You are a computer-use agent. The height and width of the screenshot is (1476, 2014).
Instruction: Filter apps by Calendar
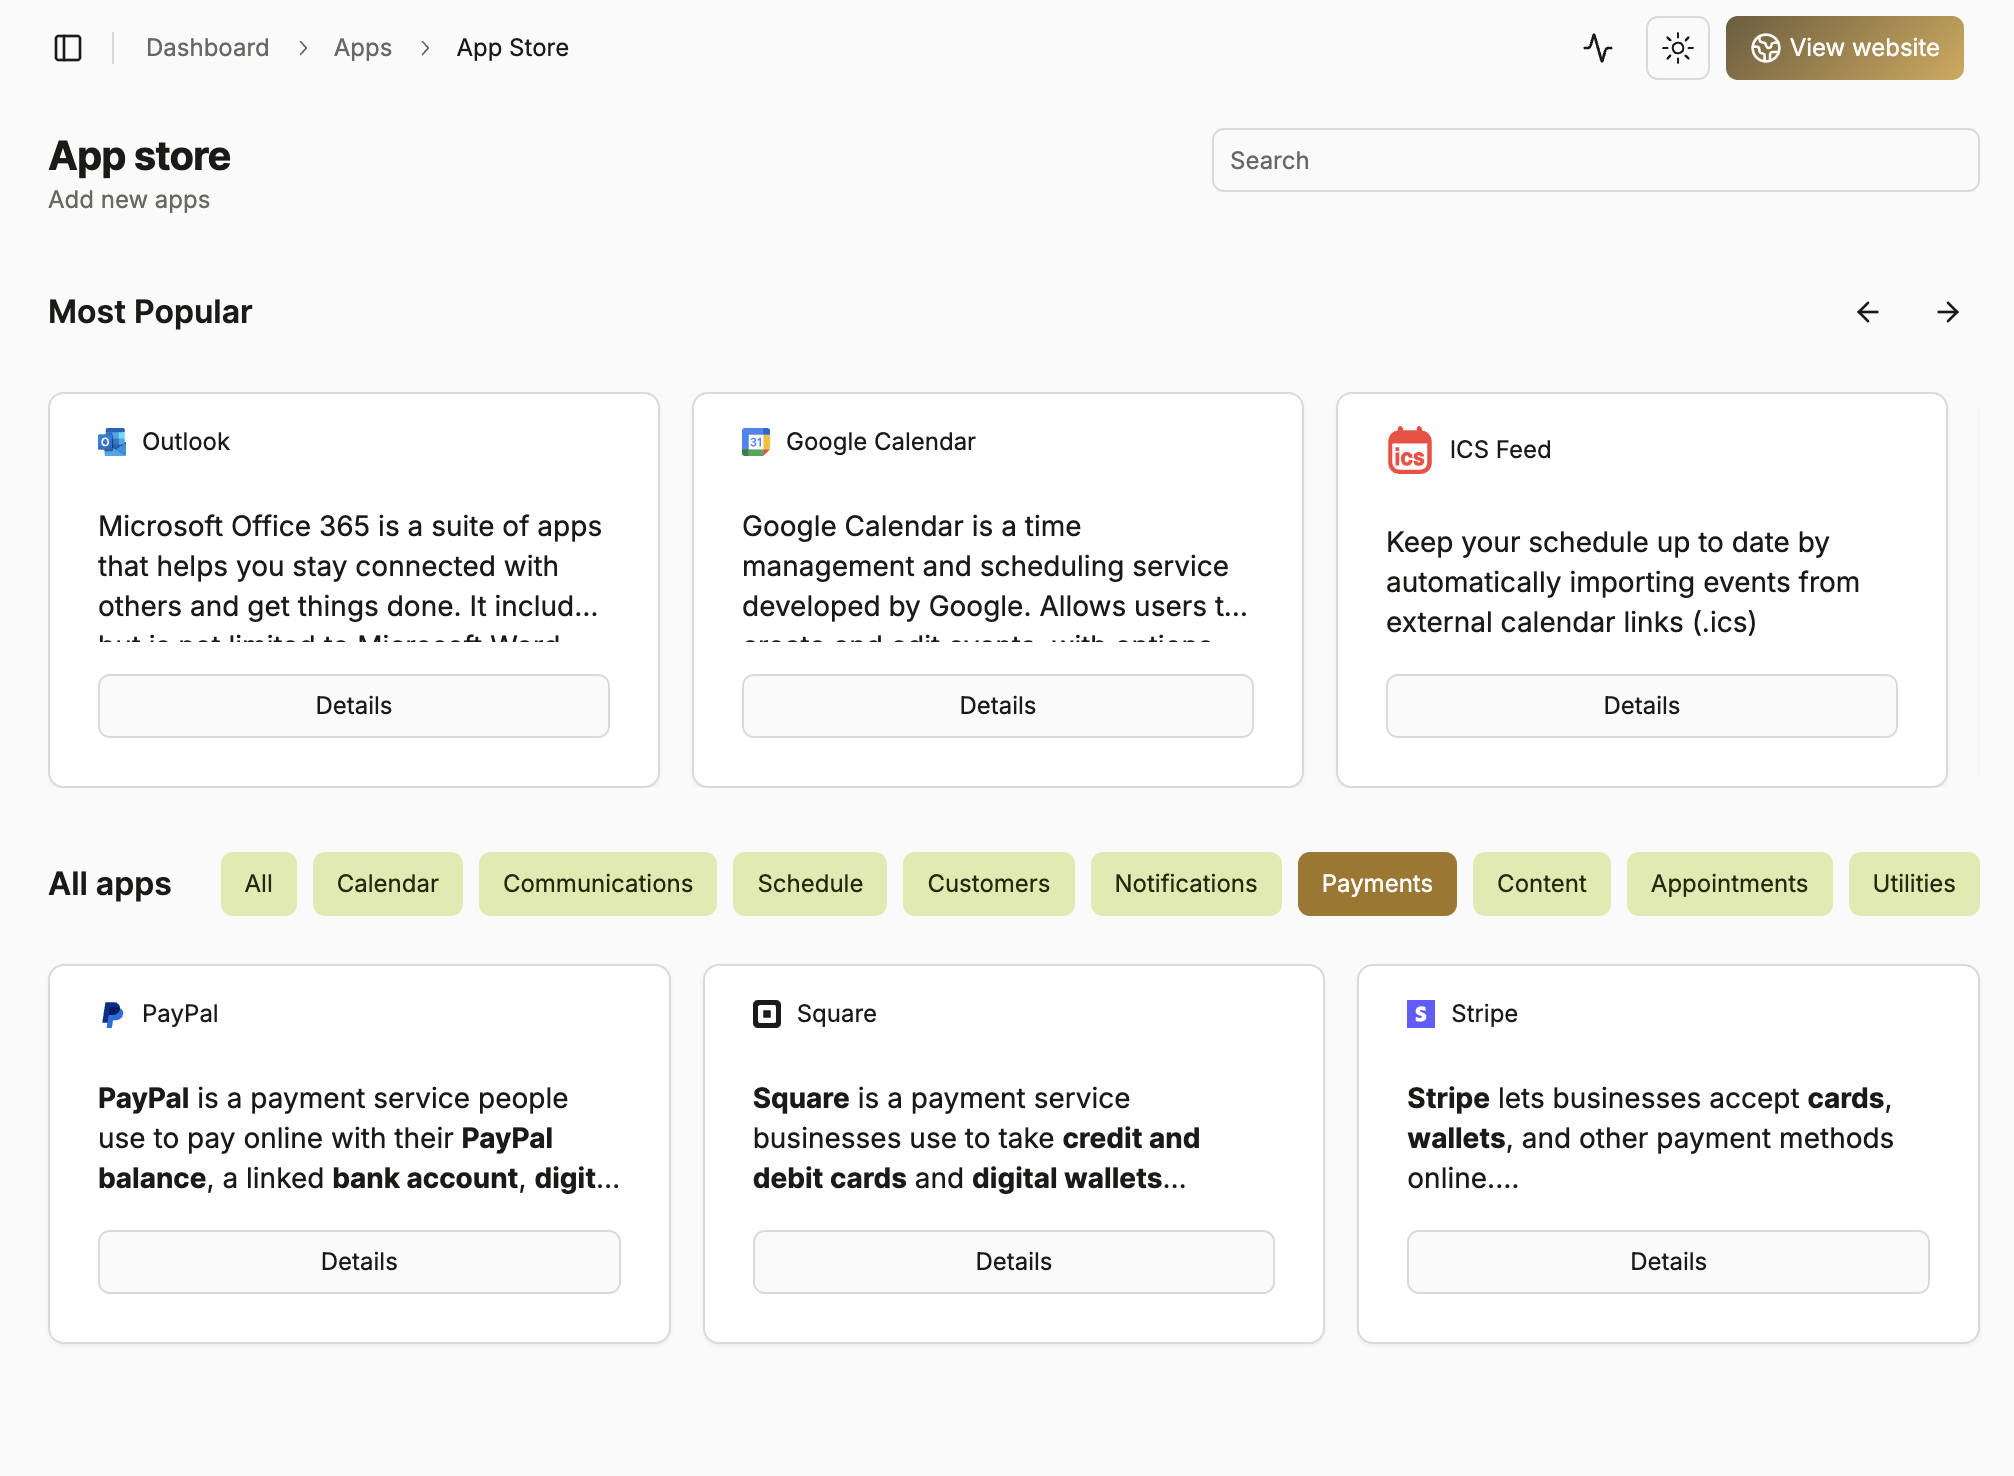point(388,884)
